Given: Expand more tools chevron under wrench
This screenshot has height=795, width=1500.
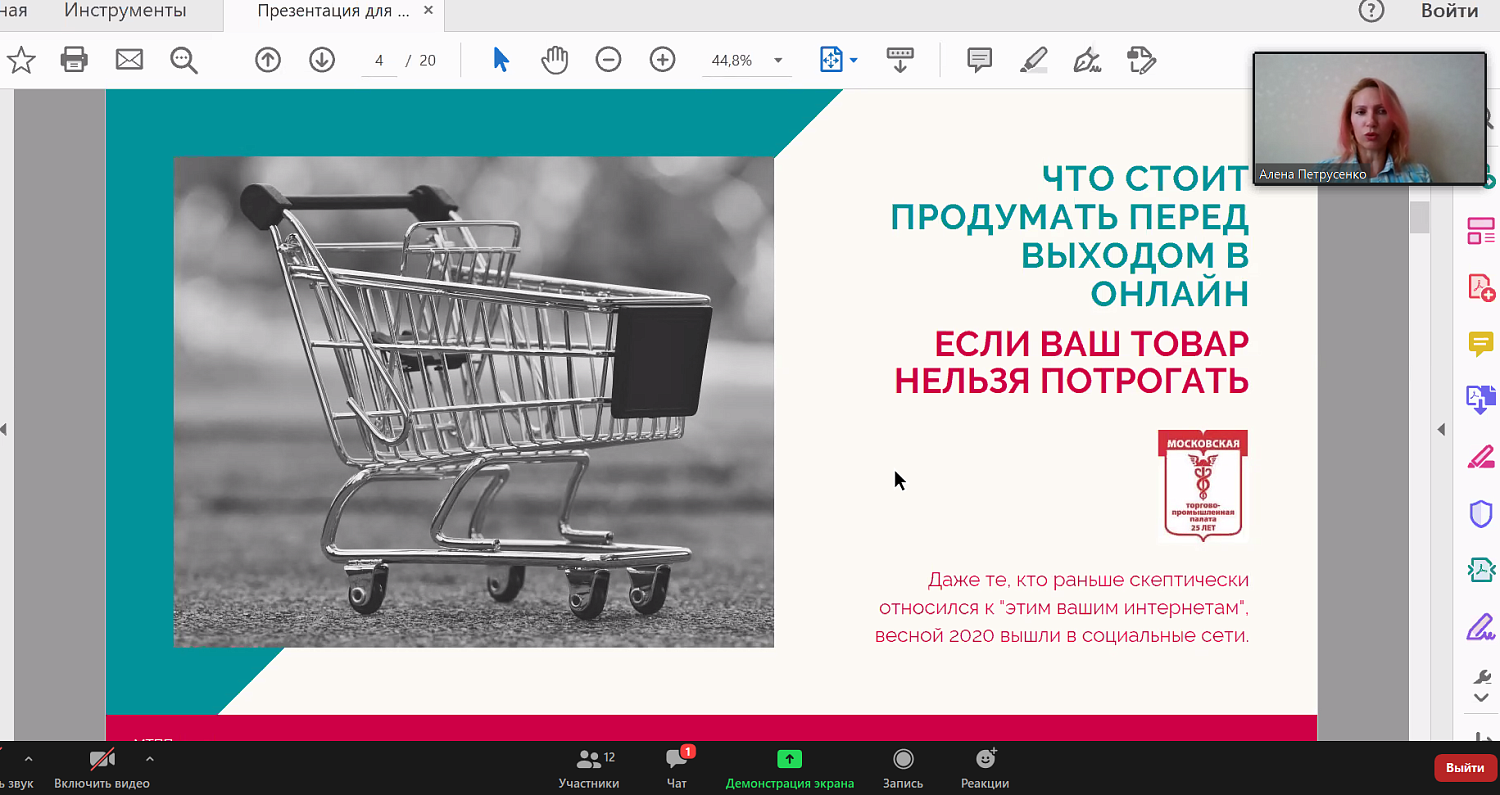Looking at the screenshot, I should 1482,697.
